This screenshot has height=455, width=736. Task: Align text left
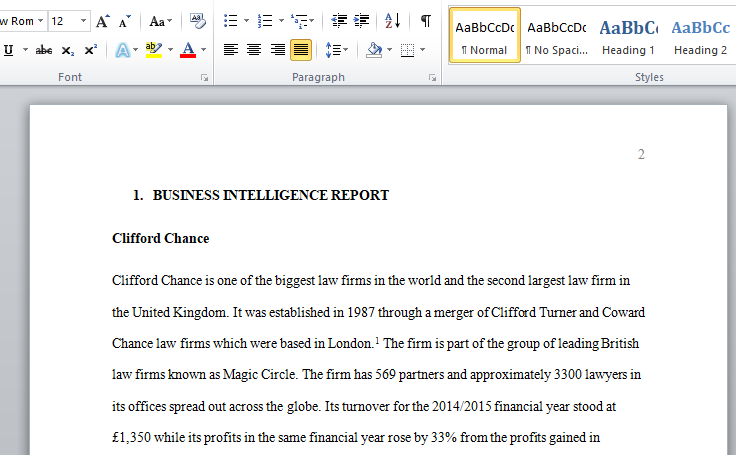click(x=230, y=50)
